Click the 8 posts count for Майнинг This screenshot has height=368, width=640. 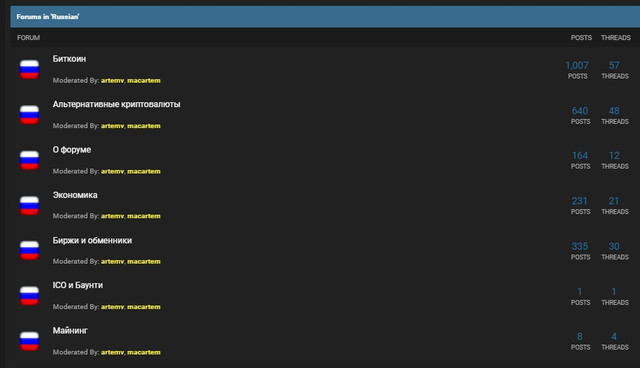[x=580, y=337]
